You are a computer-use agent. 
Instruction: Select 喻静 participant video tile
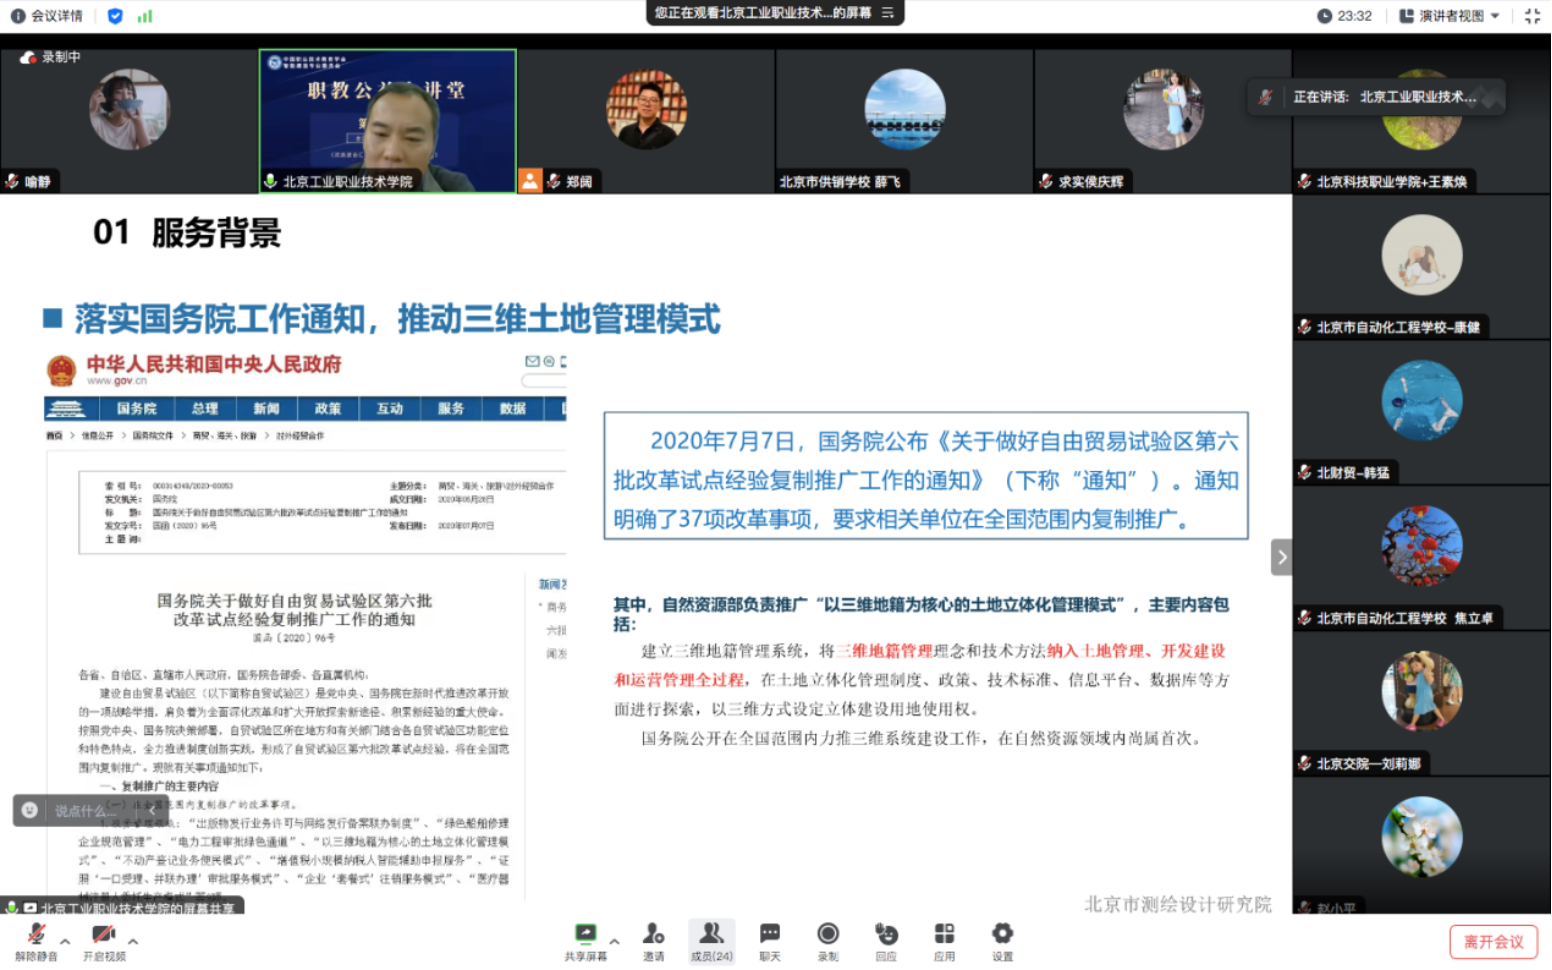pos(129,120)
